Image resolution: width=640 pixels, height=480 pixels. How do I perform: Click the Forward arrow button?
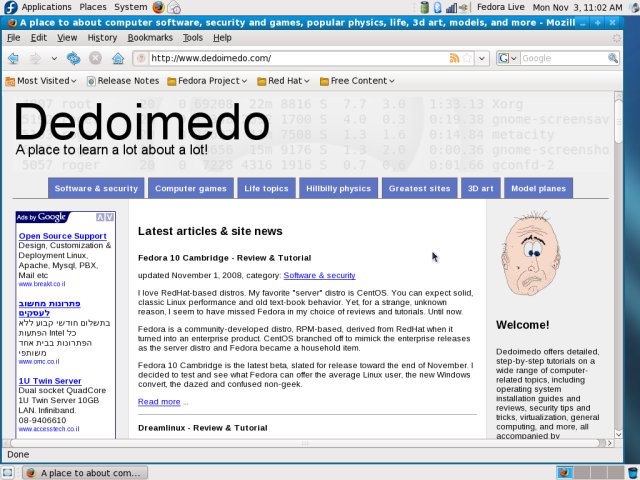[36, 58]
